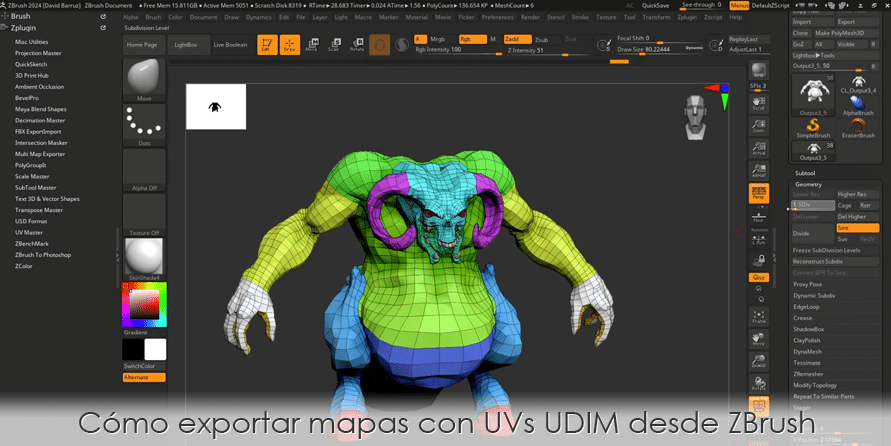Screen dimensions: 891x446
Task: Open the Zscript menu
Action: pos(713,17)
